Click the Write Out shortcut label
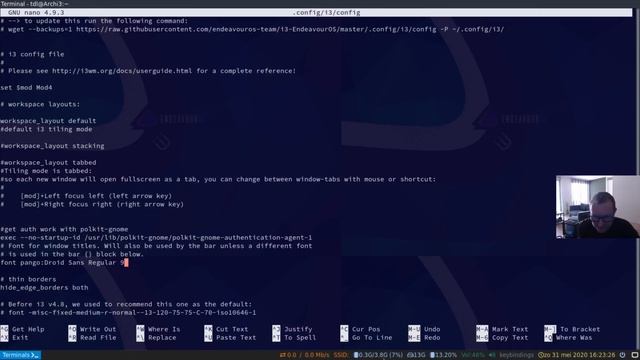The height and width of the screenshot is (360, 640). [x=98, y=329]
